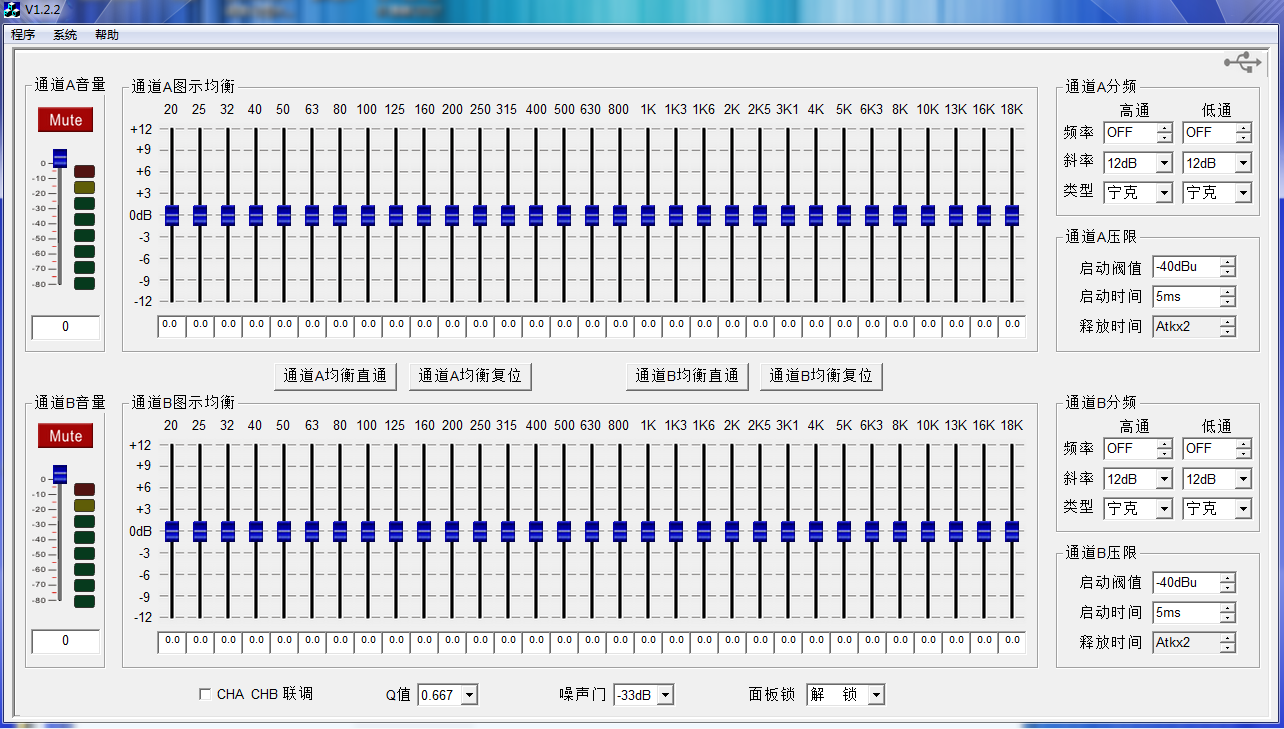The image size is (1284, 729).
Task: Click channel A 释放时间 stepper arrows
Action: click(x=1228, y=327)
